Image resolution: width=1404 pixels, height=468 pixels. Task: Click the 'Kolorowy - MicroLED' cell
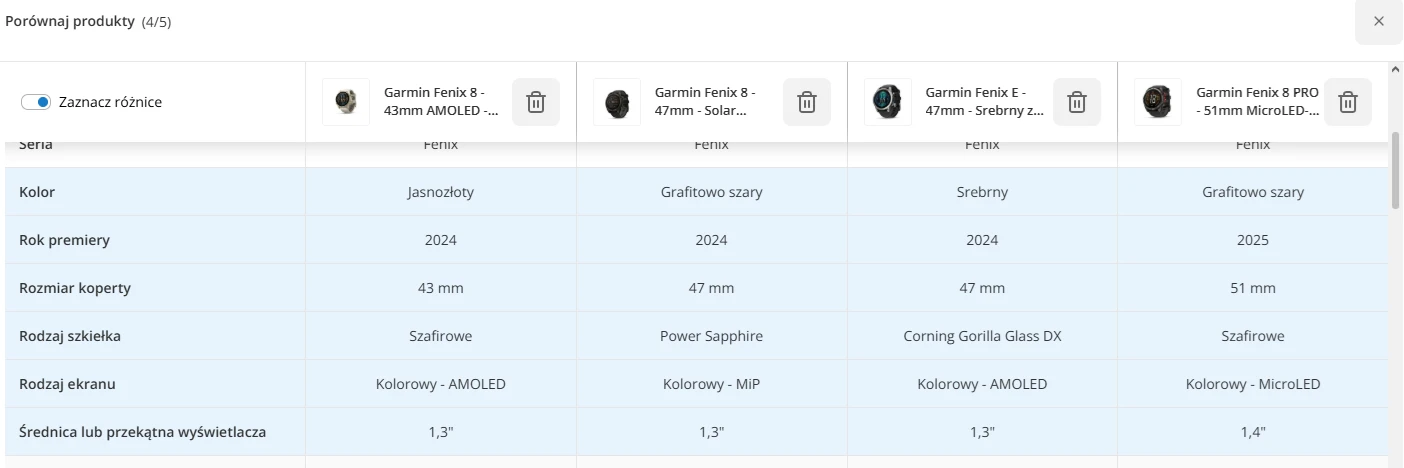(1253, 384)
